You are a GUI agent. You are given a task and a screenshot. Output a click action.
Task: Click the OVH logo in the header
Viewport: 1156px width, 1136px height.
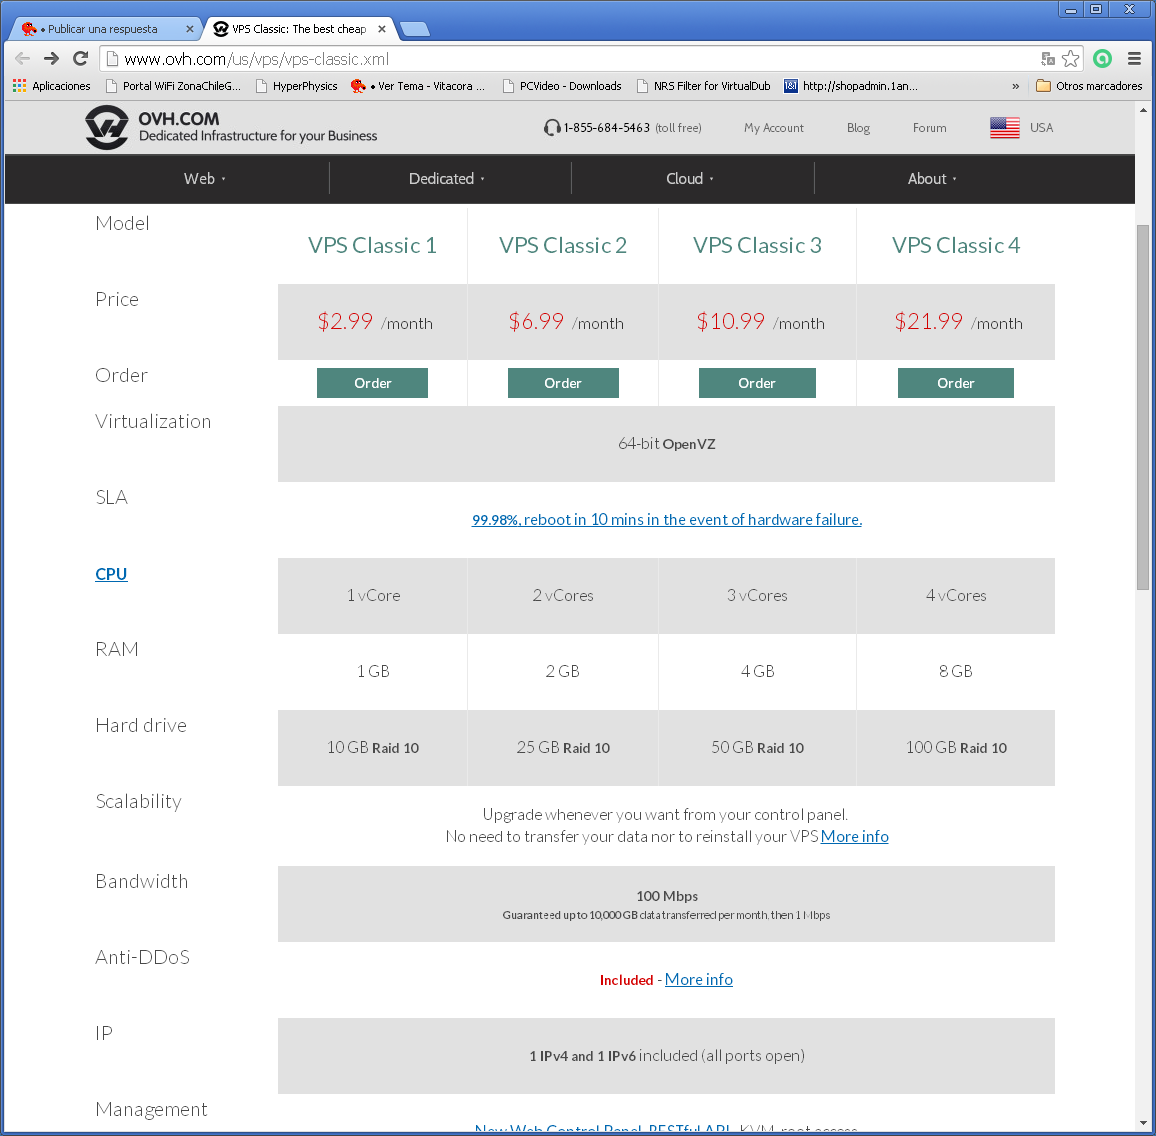(107, 127)
